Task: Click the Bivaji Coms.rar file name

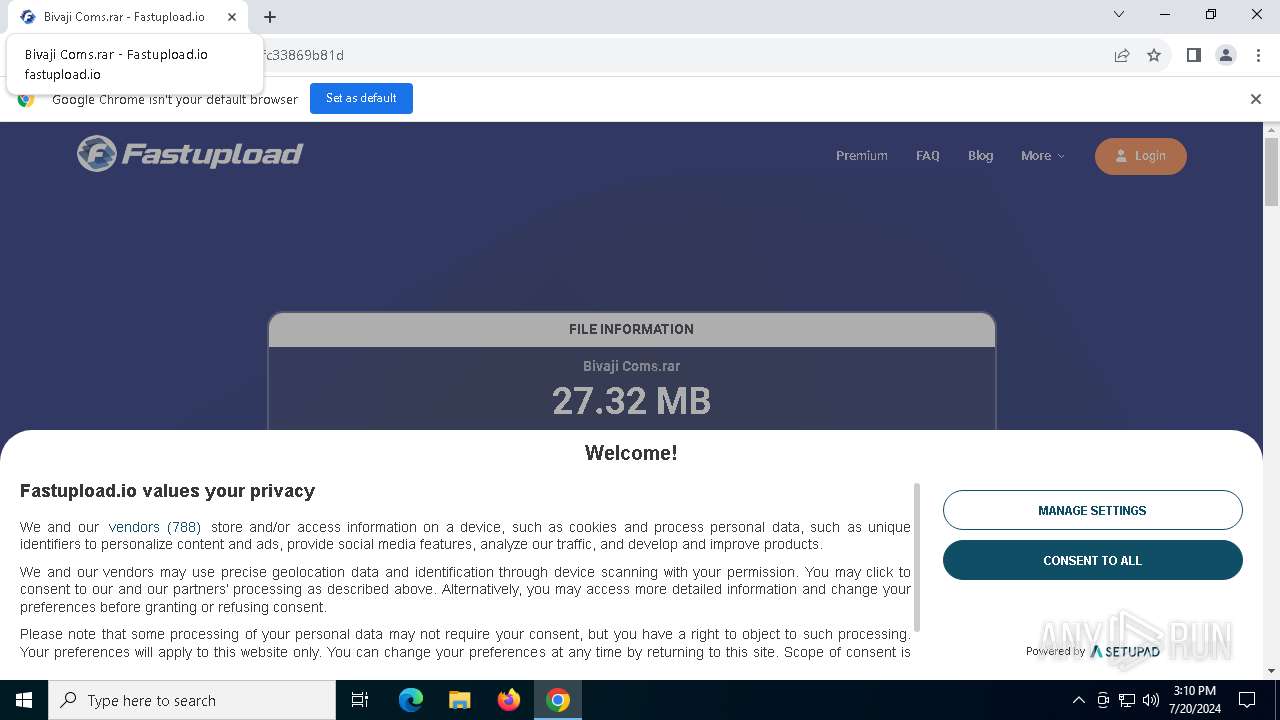Action: point(631,366)
